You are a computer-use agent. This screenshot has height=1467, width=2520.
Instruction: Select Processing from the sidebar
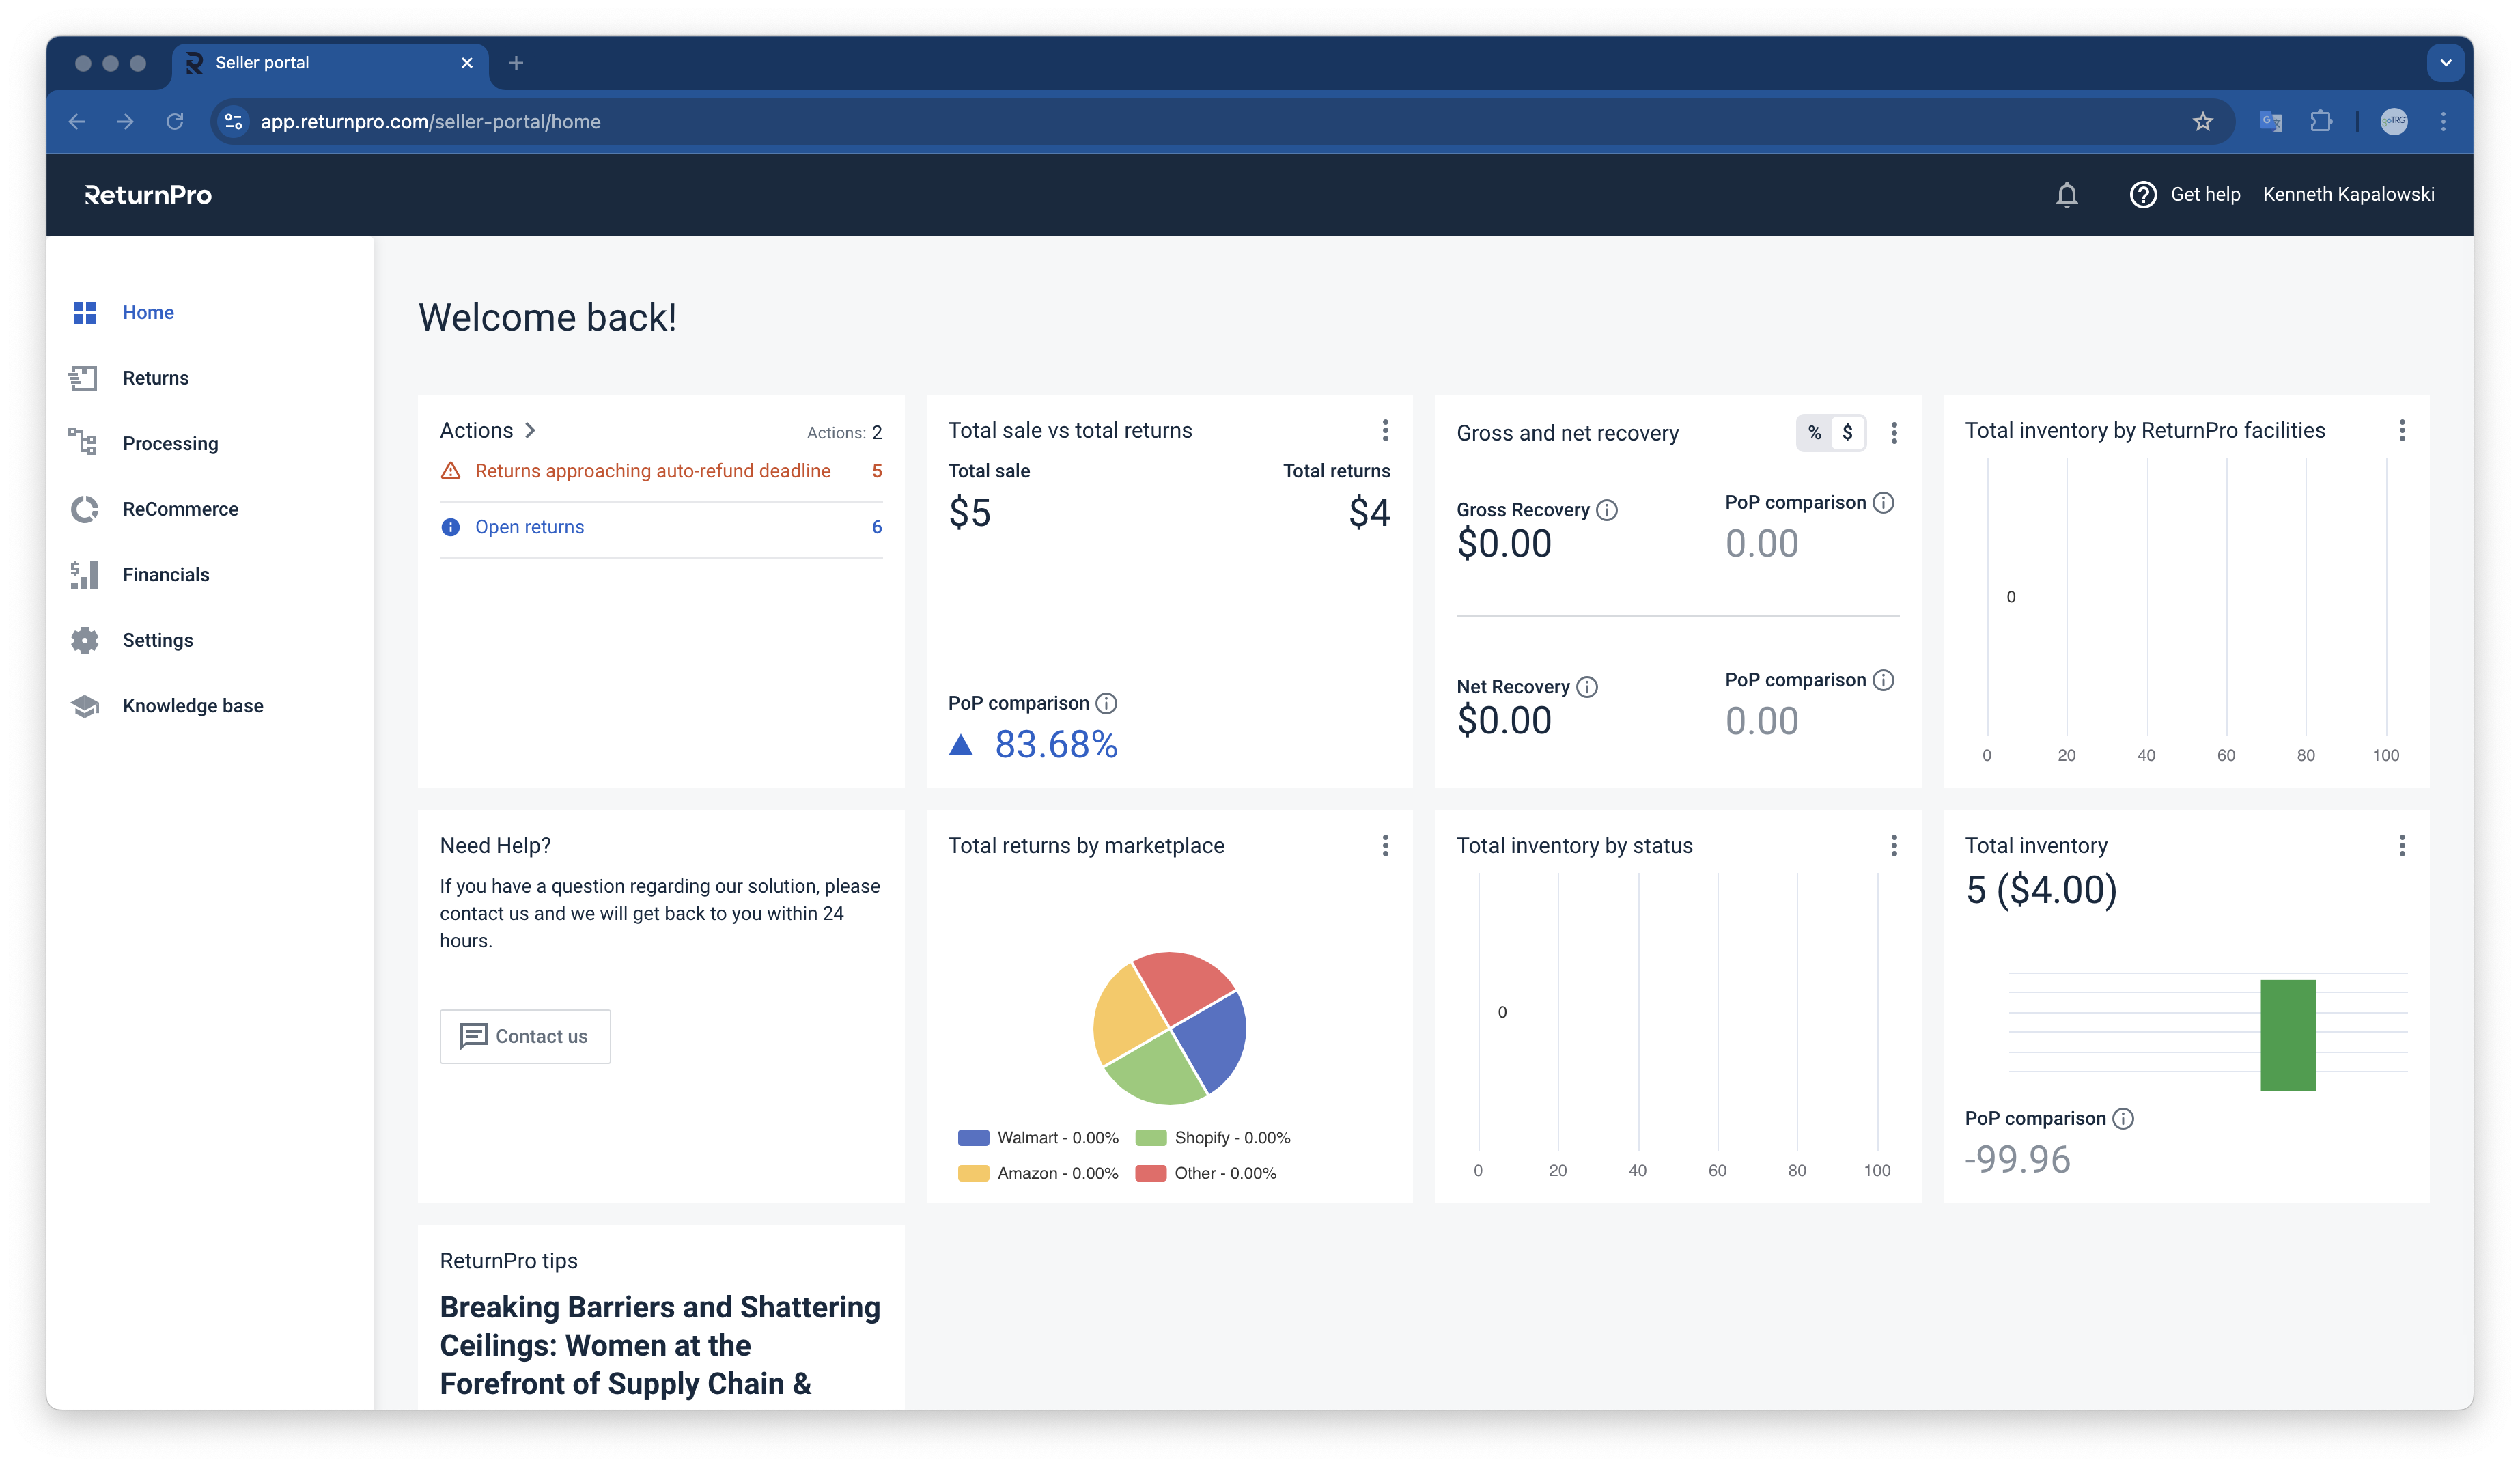tap(170, 443)
